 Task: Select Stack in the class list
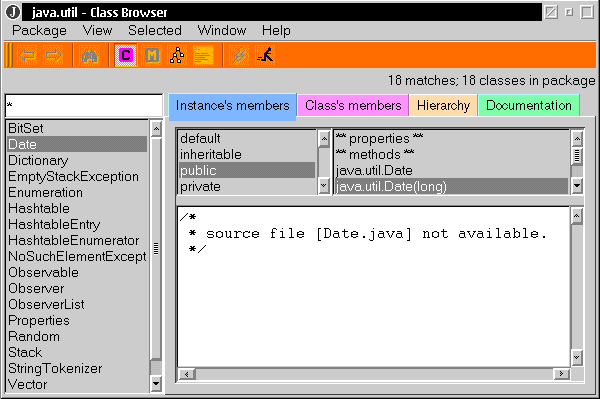tap(77, 352)
